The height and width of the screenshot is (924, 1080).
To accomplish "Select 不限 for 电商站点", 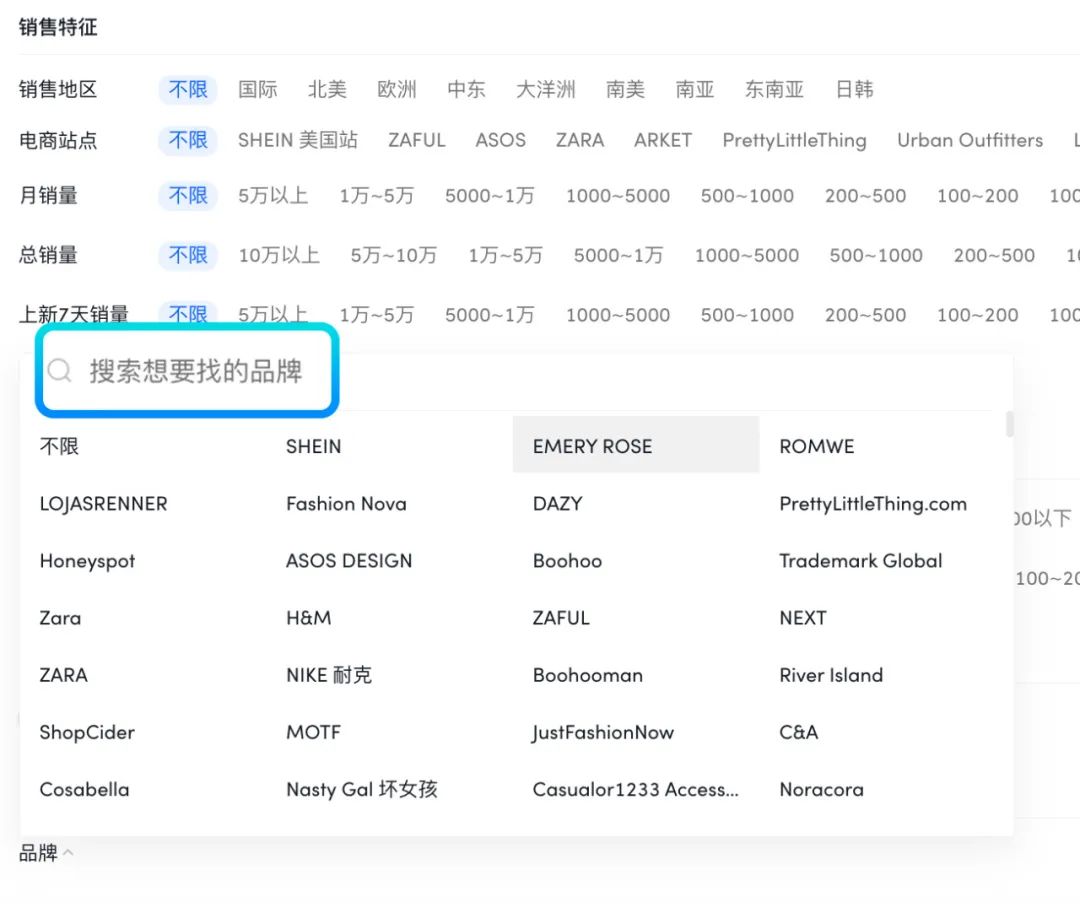I will tap(188, 140).
